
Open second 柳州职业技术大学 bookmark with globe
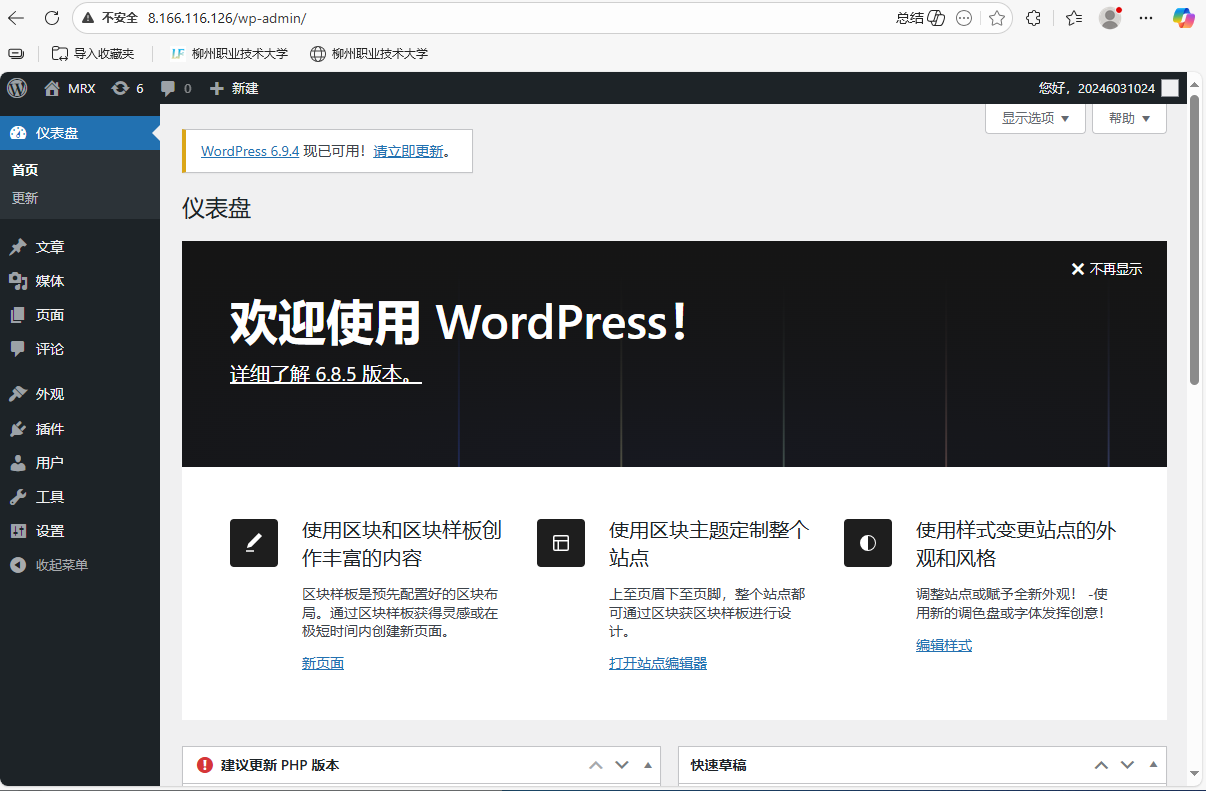click(x=369, y=53)
